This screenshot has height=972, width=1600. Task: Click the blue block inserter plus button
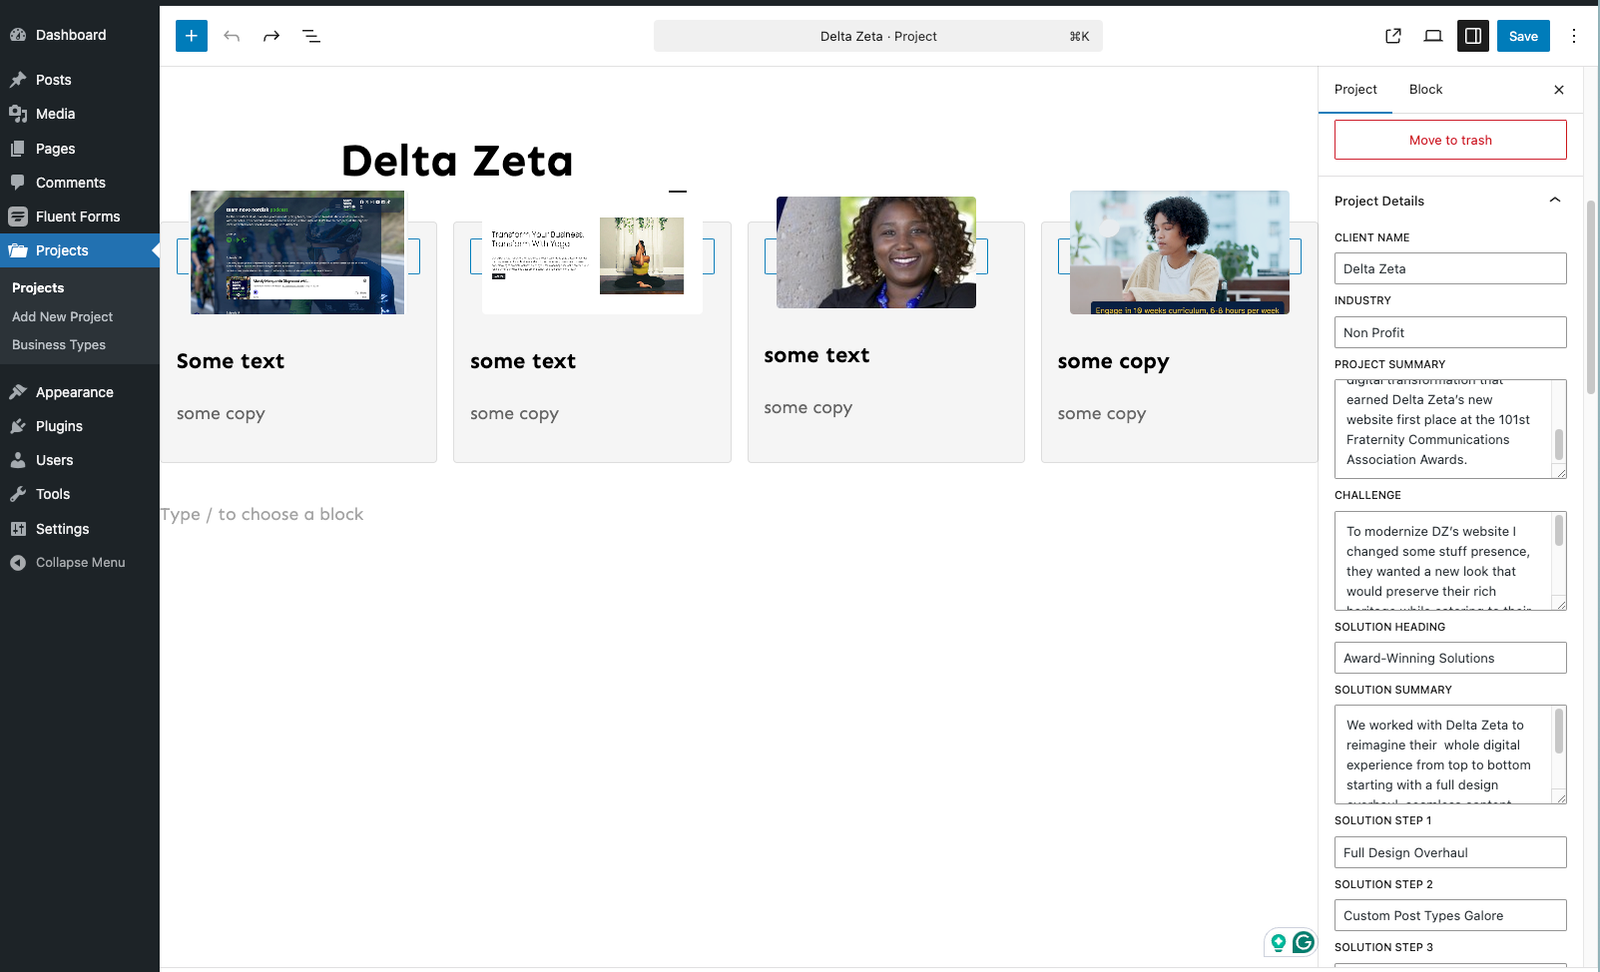click(x=191, y=36)
